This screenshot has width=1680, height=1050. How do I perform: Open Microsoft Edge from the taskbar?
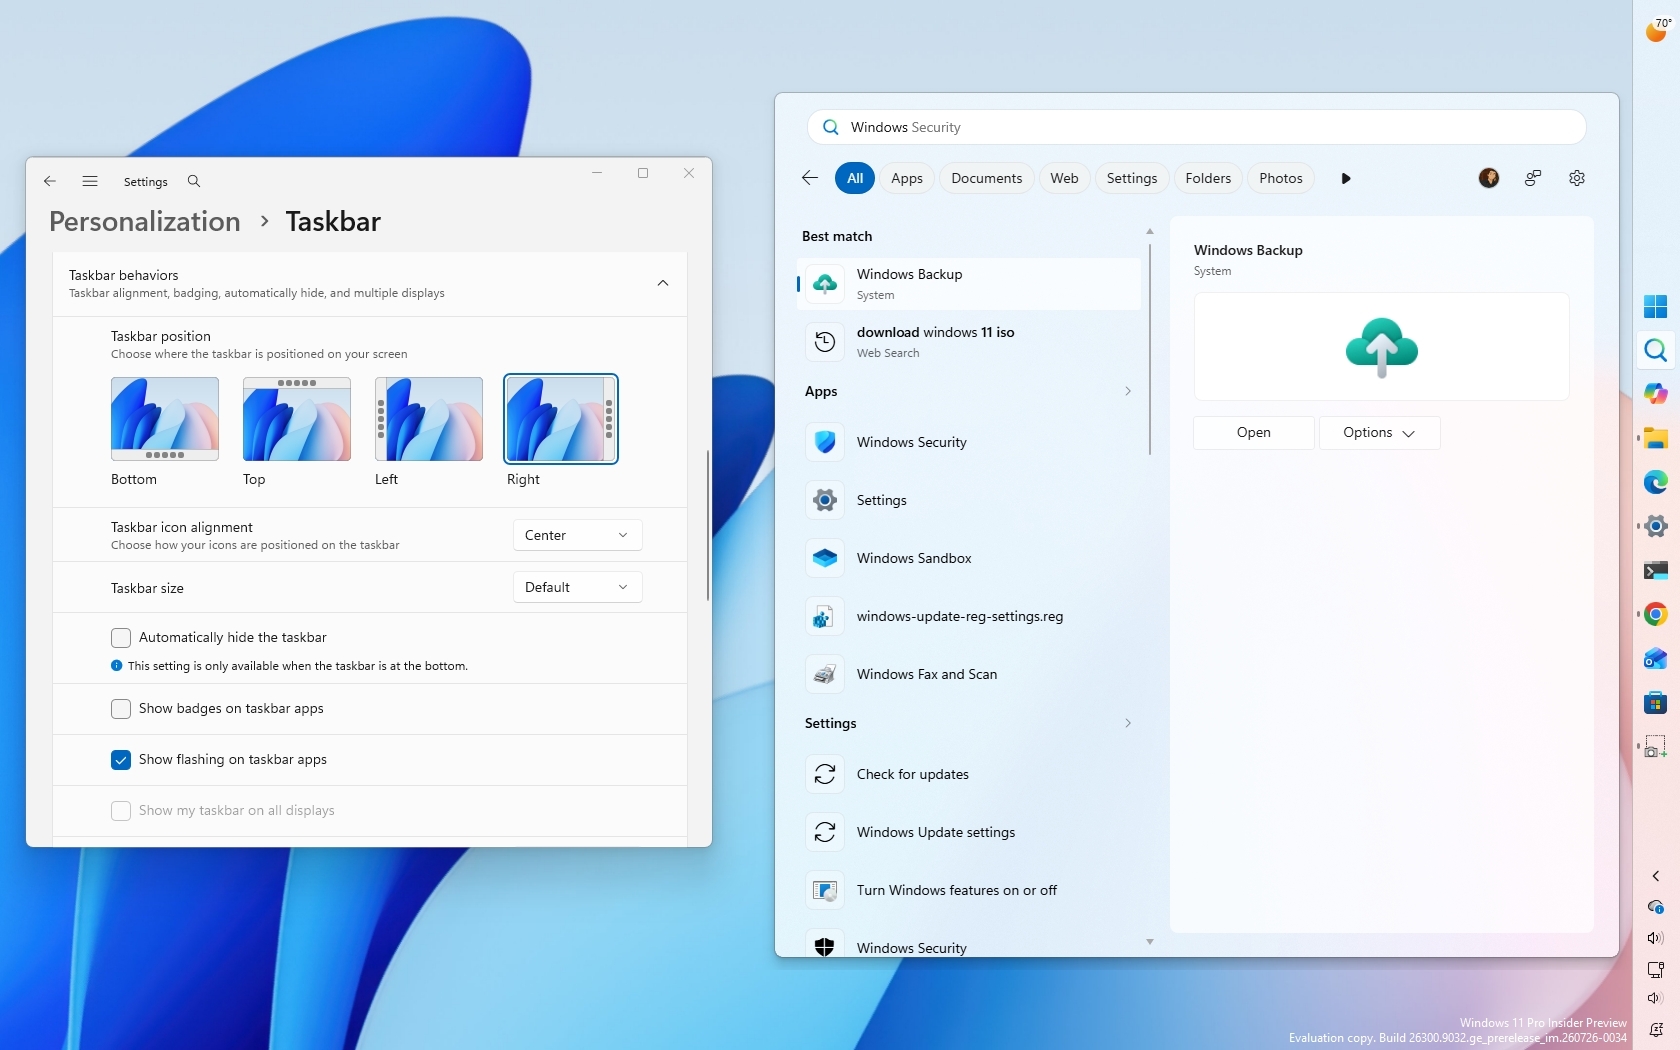1656,482
